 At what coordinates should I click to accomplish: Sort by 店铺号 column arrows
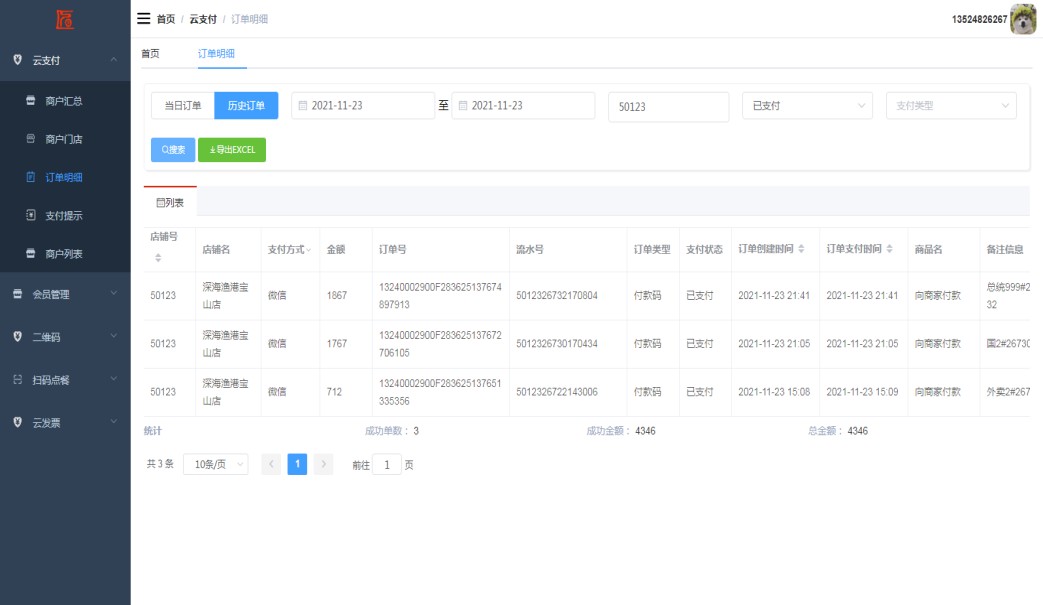pyautogui.click(x=157, y=258)
